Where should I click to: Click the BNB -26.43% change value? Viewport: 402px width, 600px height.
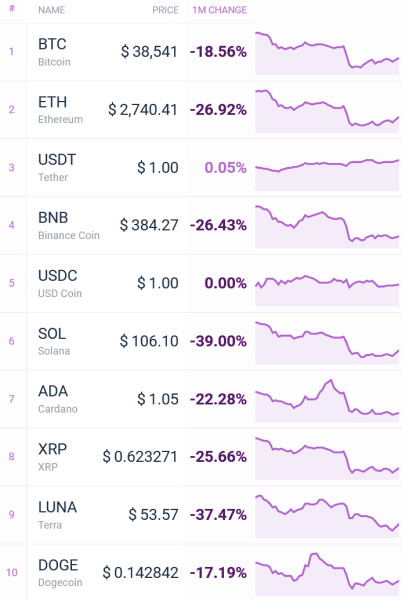pyautogui.click(x=218, y=225)
